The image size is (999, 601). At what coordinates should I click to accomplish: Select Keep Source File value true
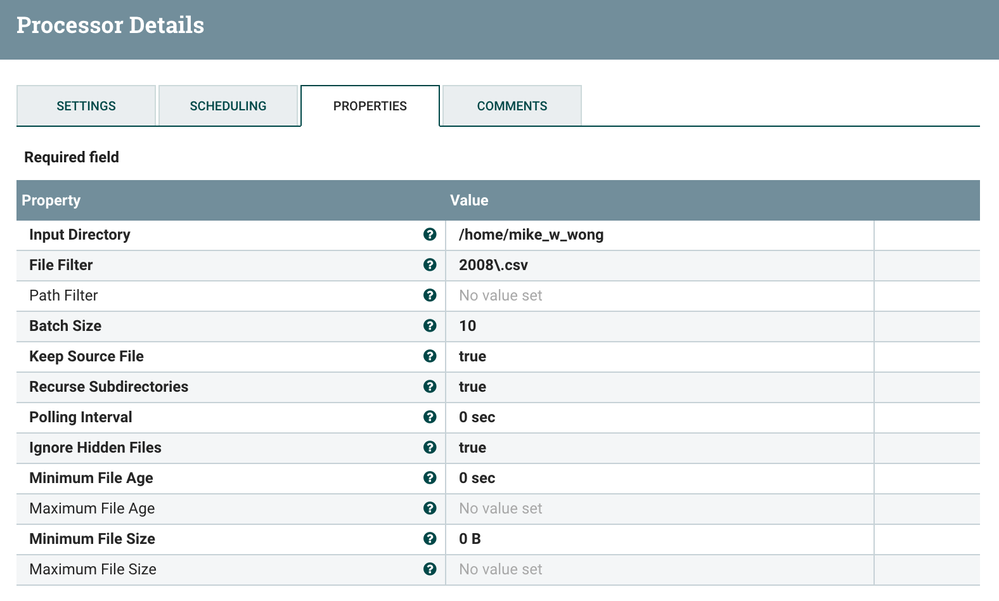pyautogui.click(x=659, y=356)
